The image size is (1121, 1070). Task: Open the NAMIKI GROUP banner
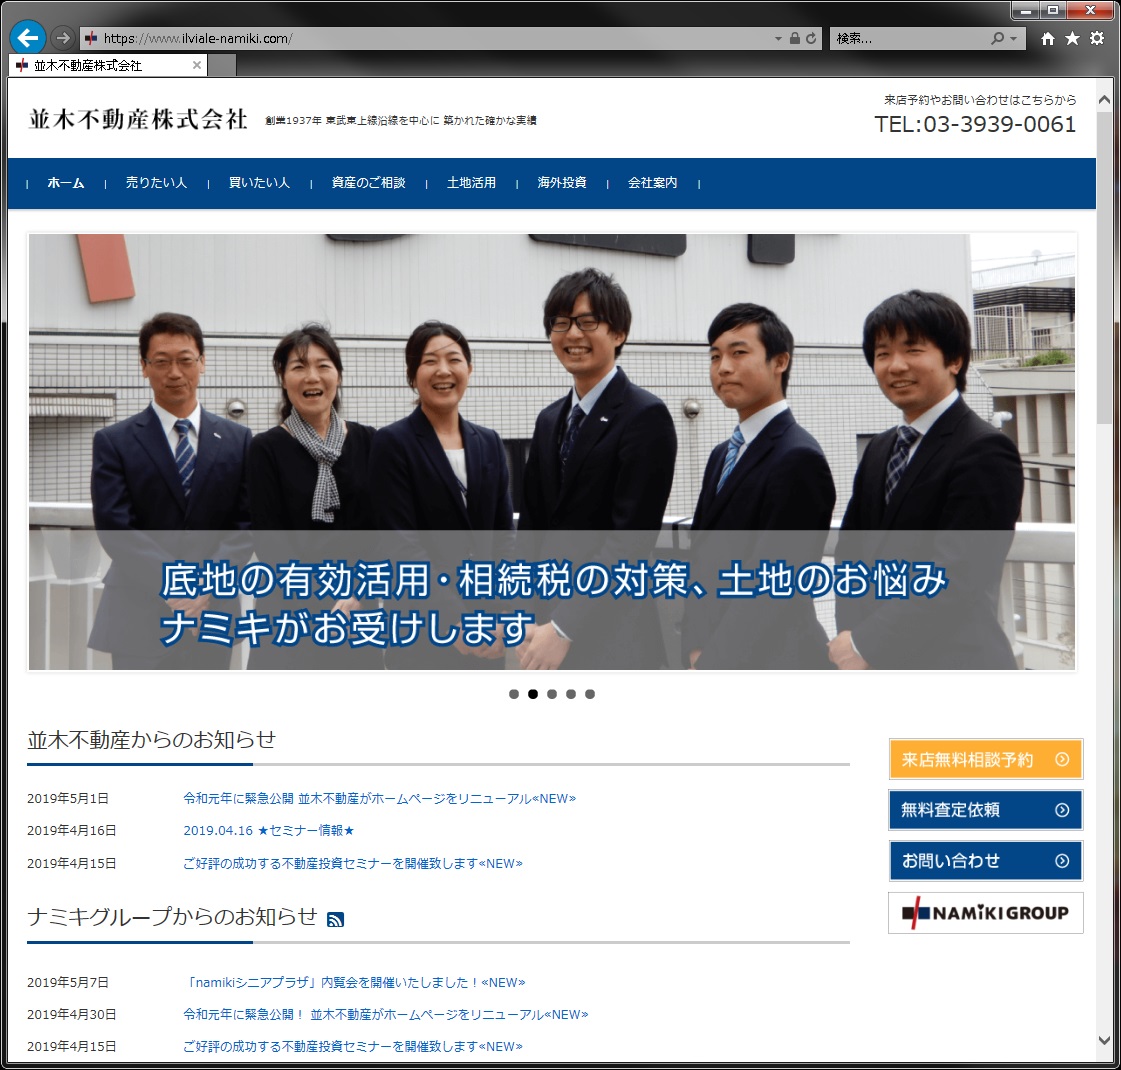point(985,913)
